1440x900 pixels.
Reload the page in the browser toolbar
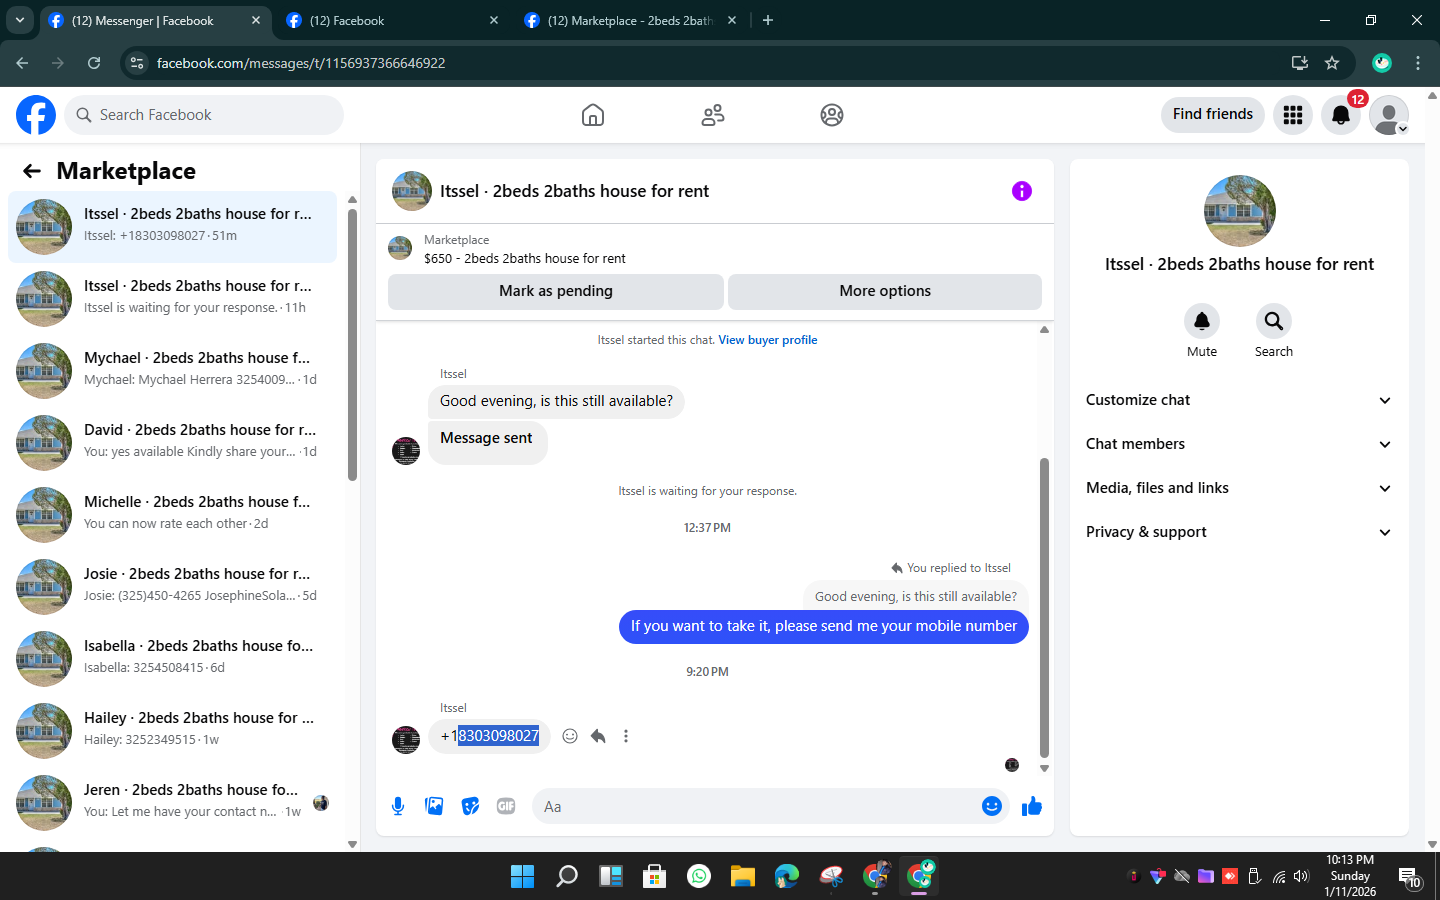tap(94, 63)
